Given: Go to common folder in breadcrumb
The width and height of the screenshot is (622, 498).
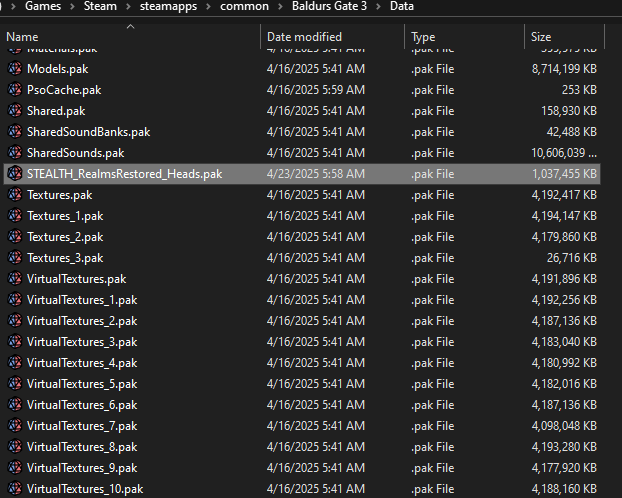Looking at the screenshot, I should 244,6.
